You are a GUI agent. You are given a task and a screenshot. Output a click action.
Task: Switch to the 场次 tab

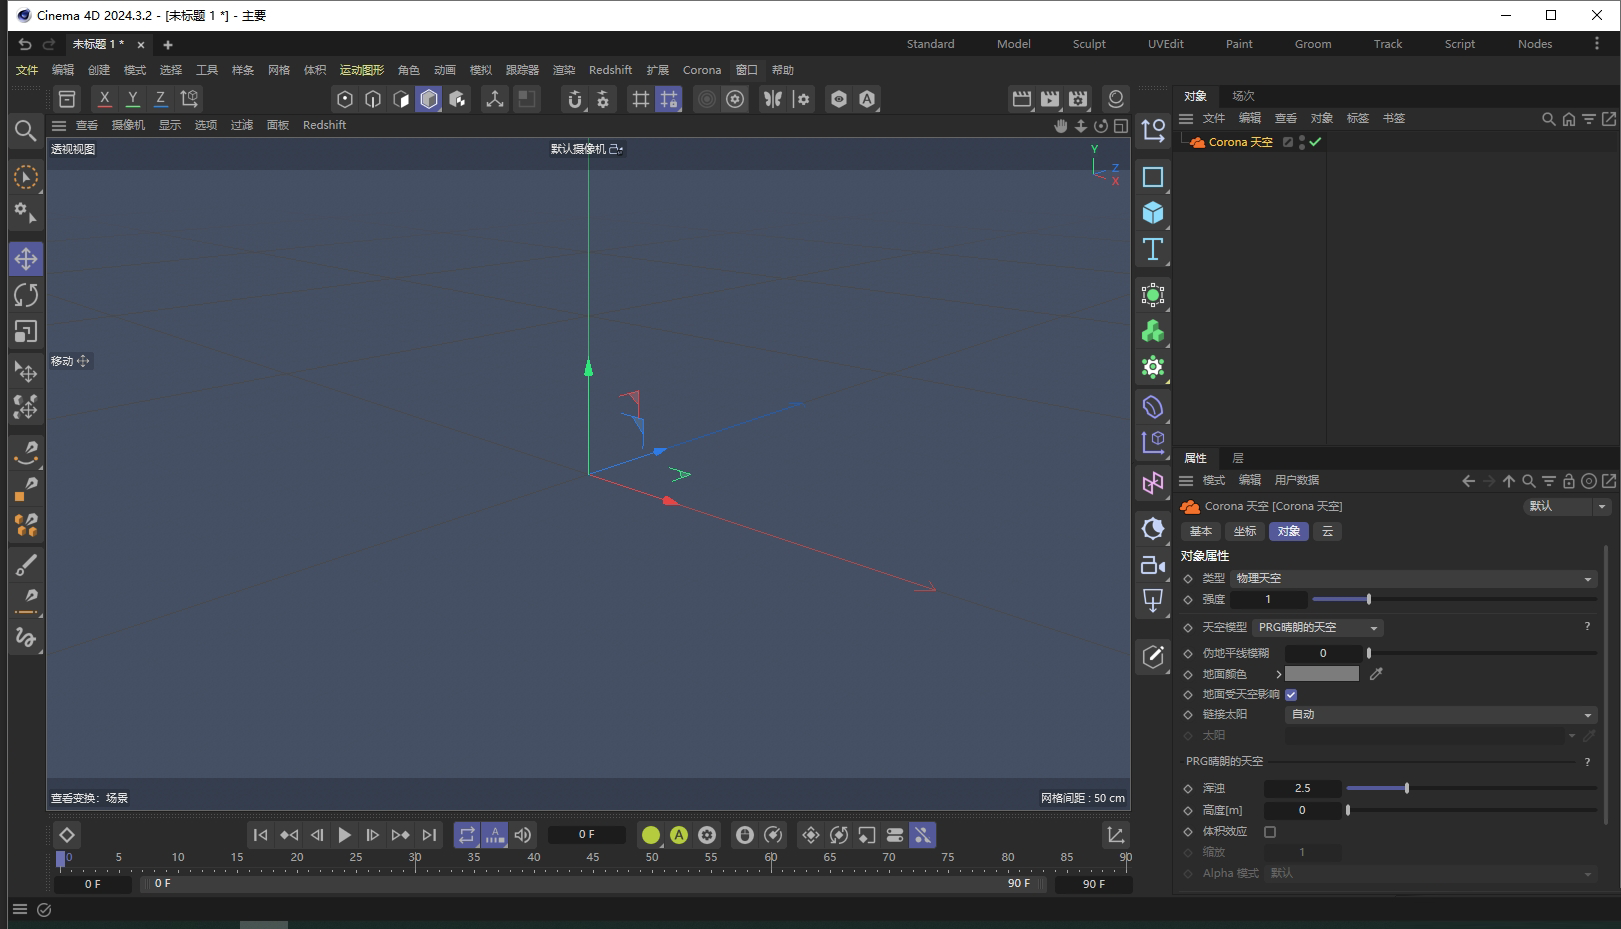1243,96
